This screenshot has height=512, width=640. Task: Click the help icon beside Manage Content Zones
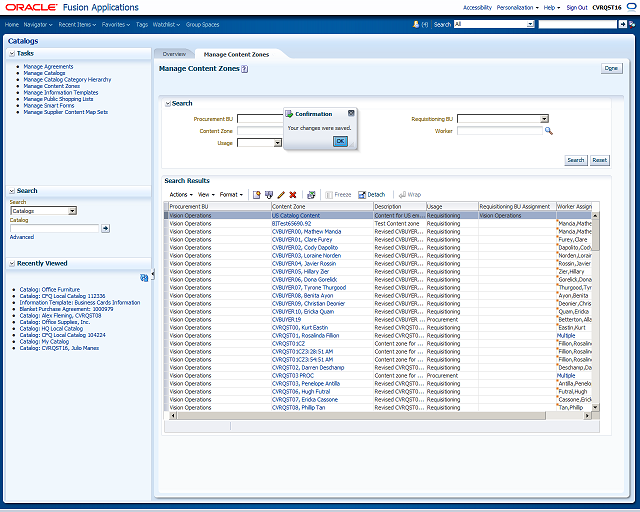pyautogui.click(x=244, y=69)
